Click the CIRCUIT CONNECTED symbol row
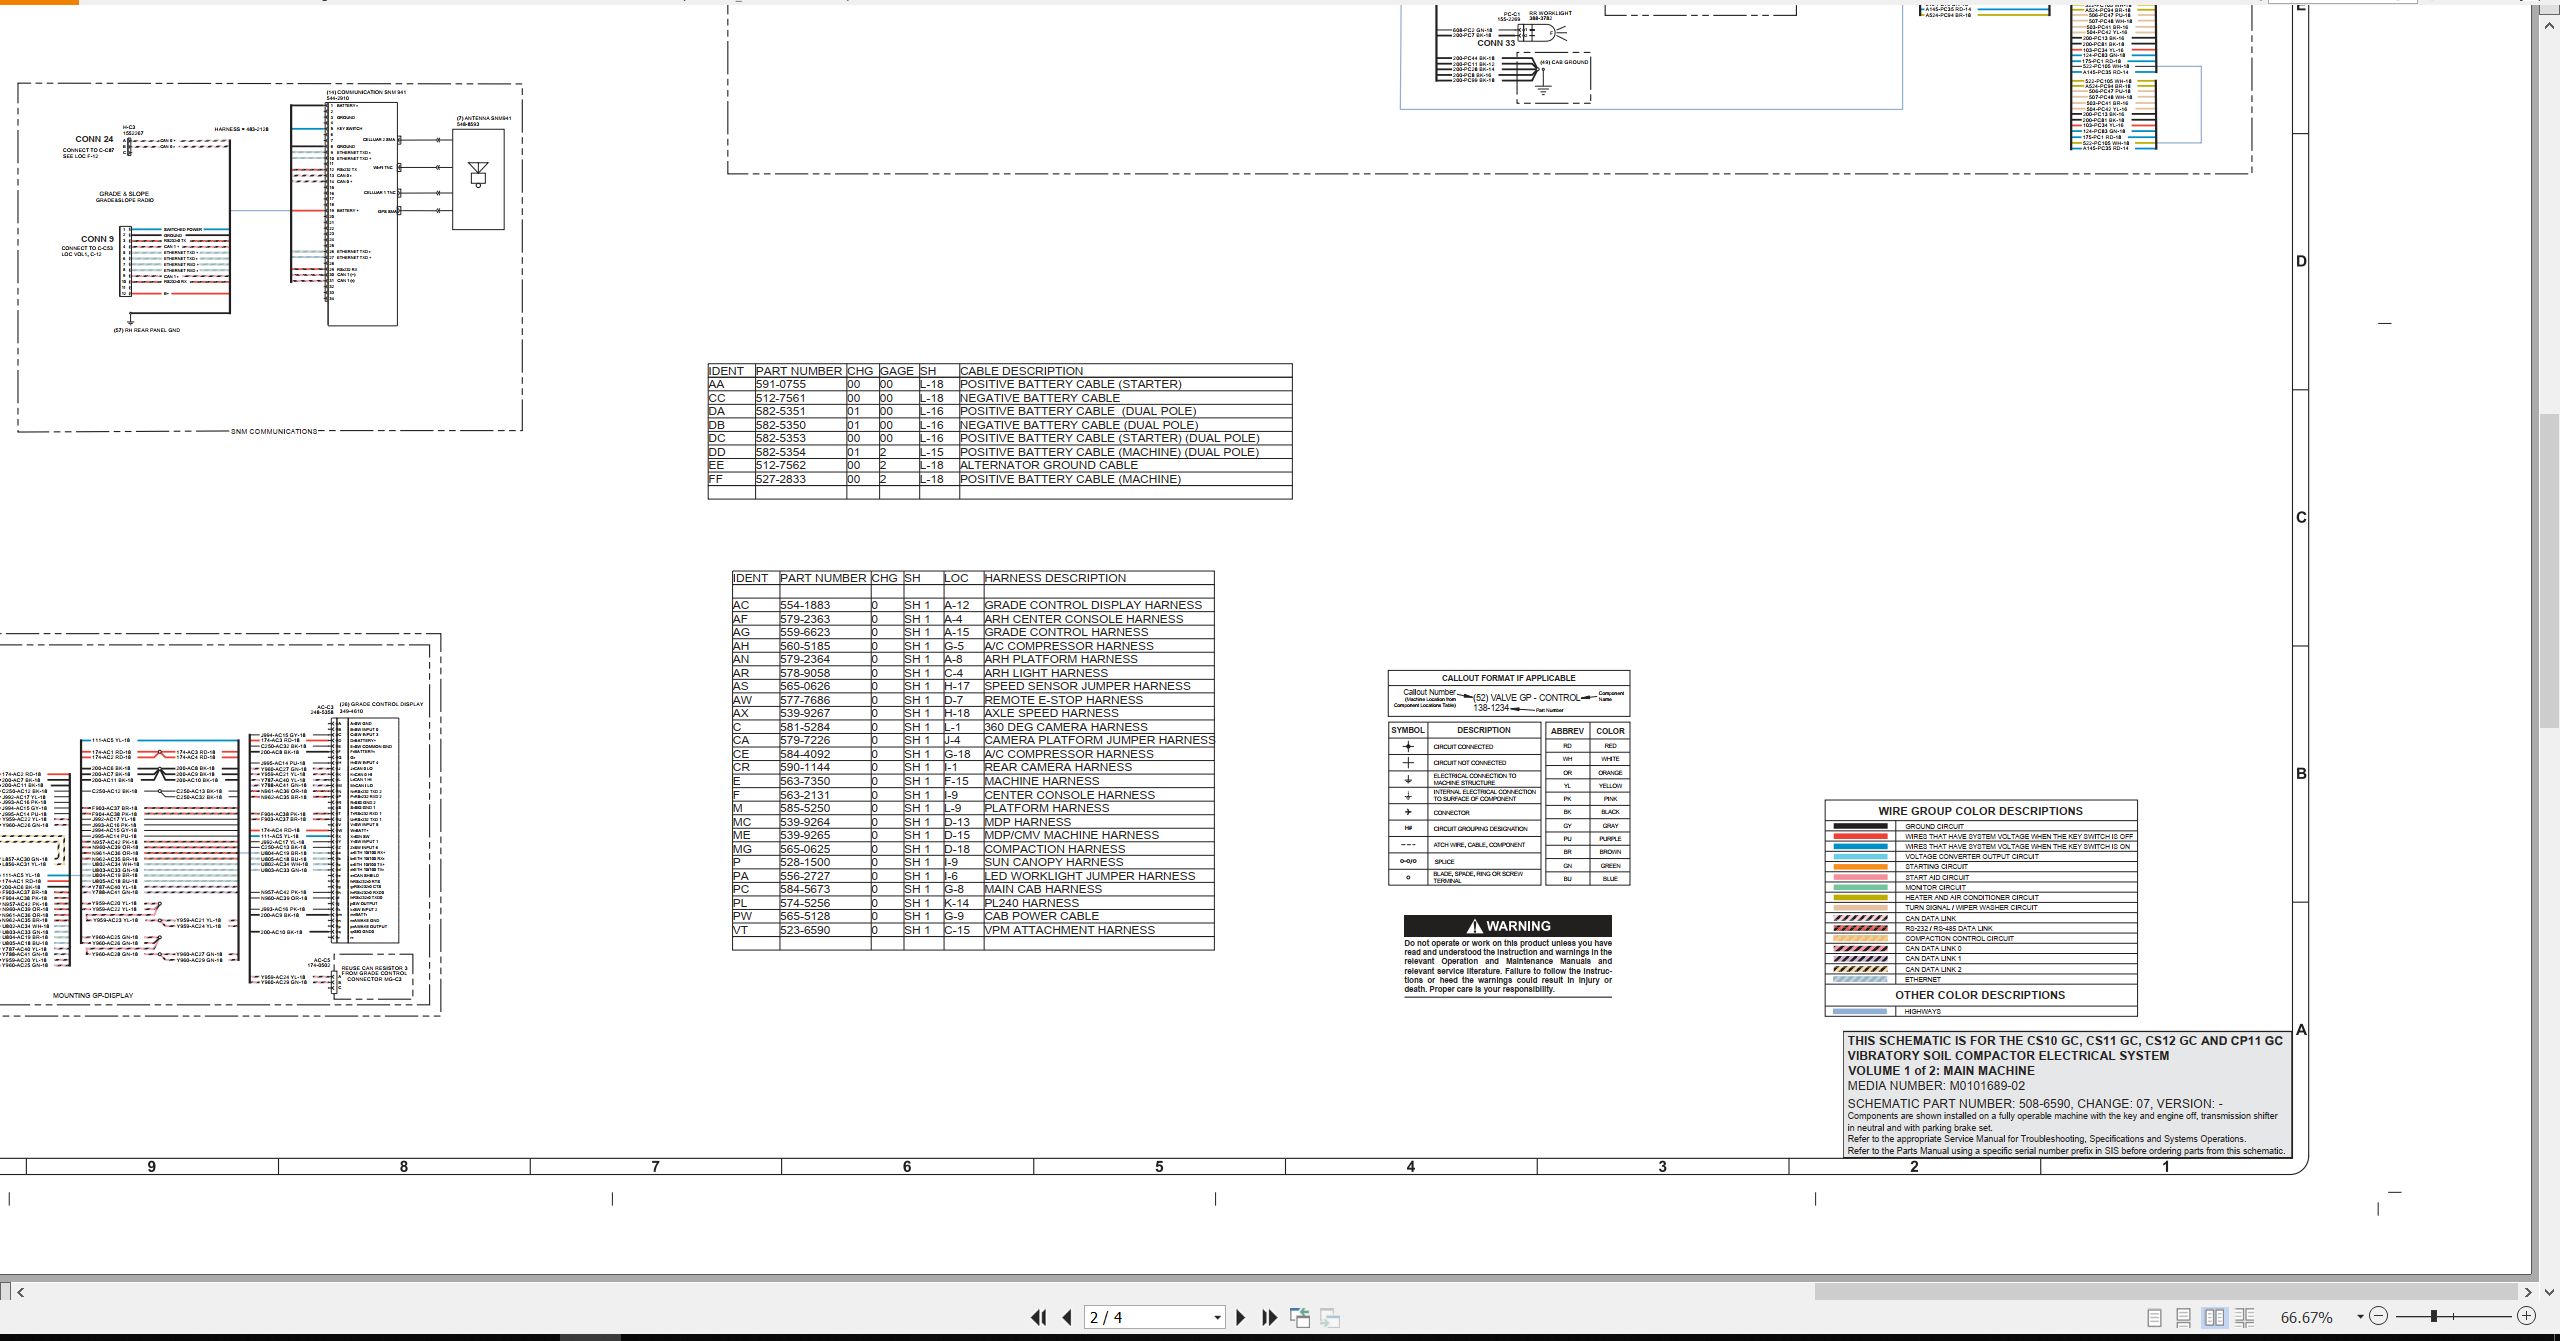Screen dimensions: 2560x1341 click(x=1462, y=747)
